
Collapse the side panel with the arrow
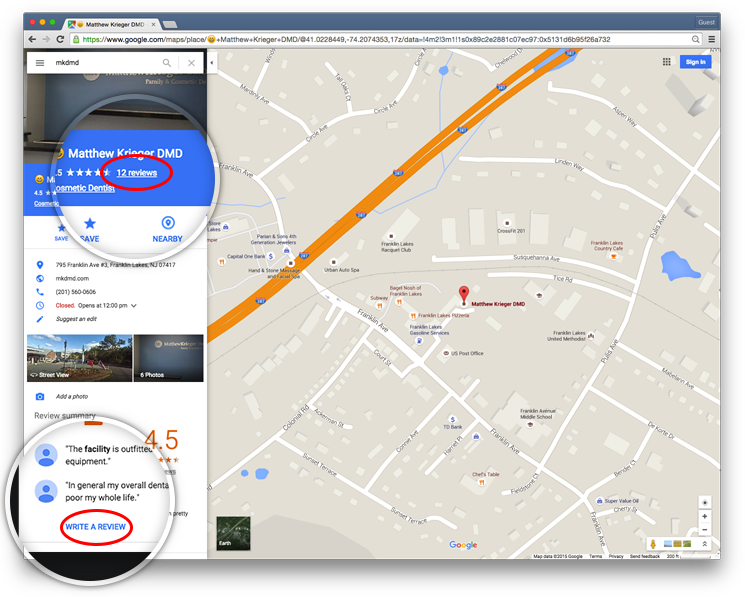pyautogui.click(x=211, y=63)
